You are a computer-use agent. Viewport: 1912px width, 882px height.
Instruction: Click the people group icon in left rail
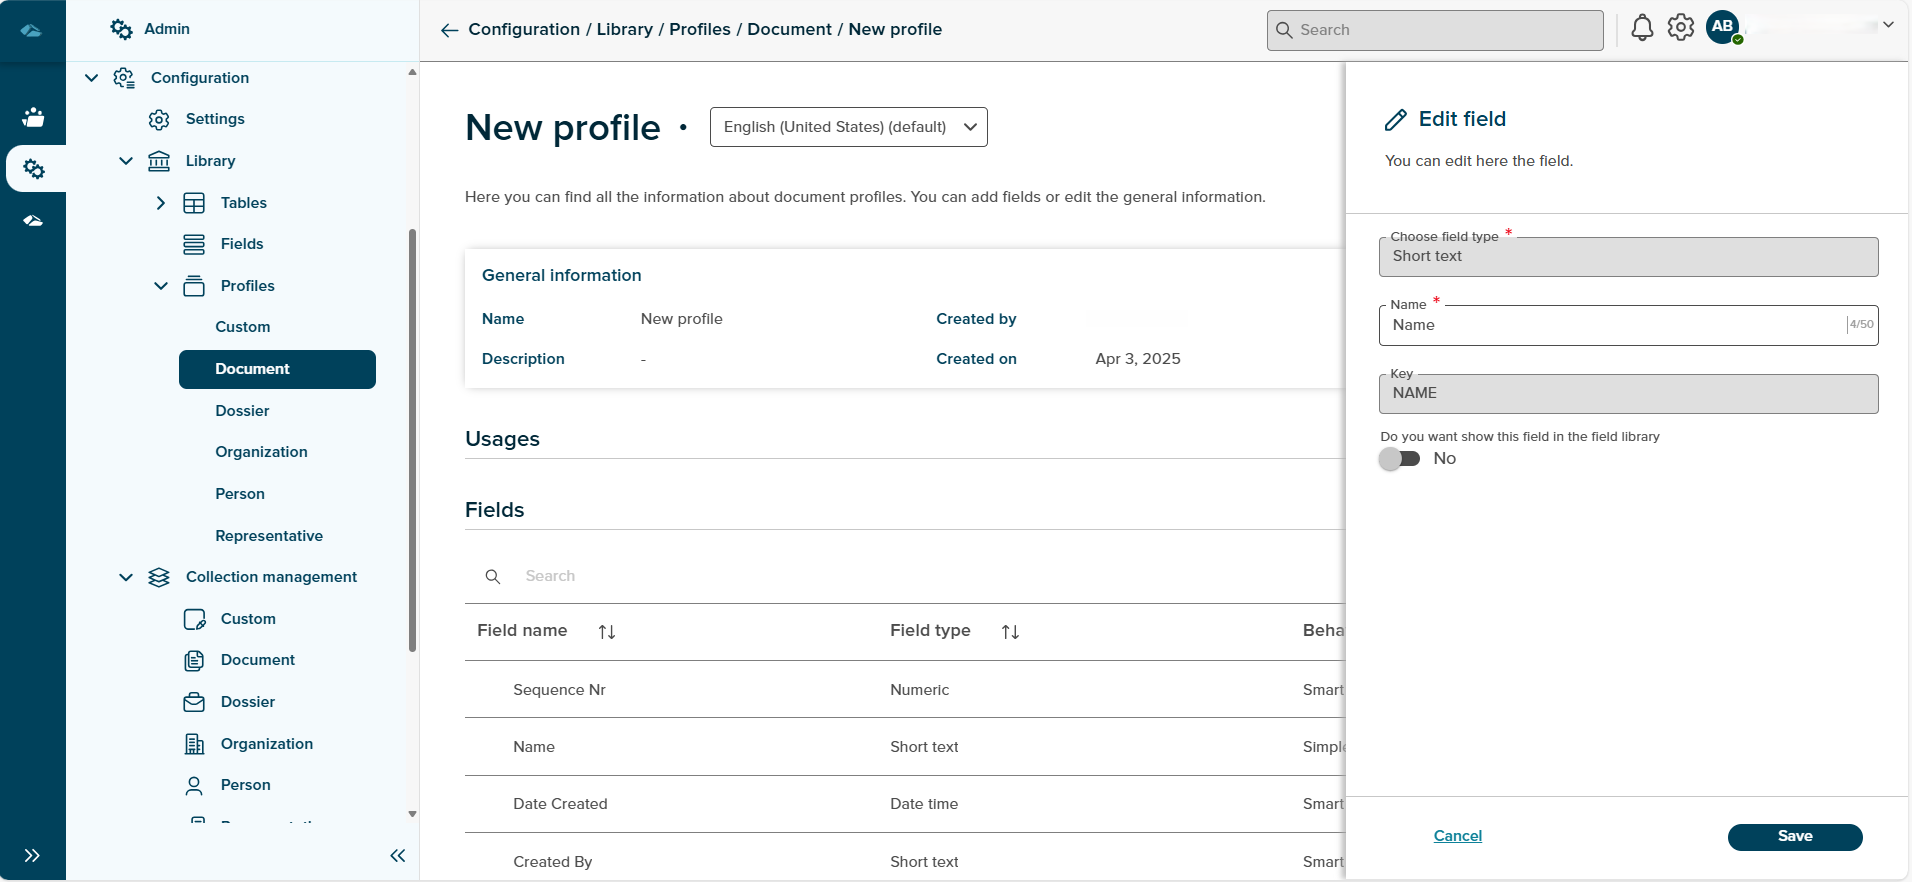[x=33, y=117]
